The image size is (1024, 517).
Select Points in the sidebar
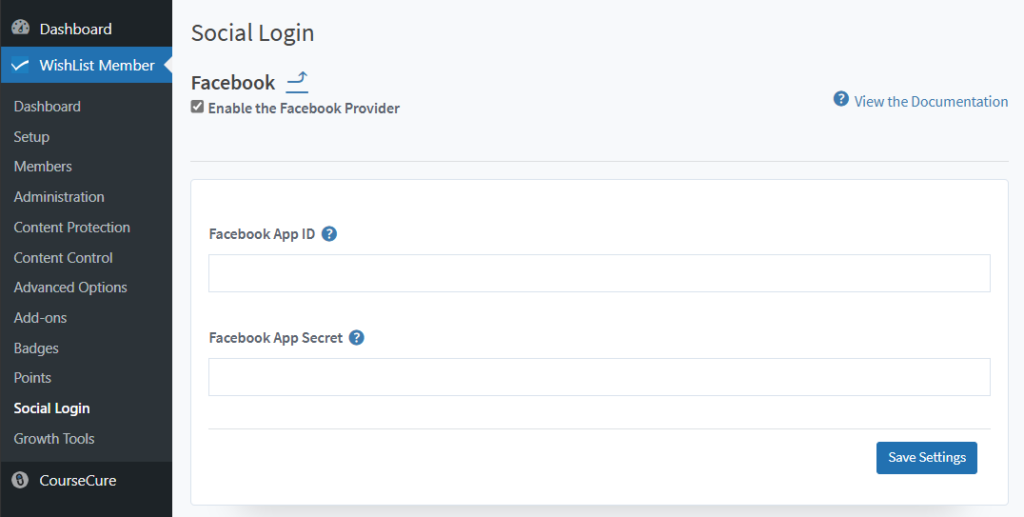click(33, 377)
